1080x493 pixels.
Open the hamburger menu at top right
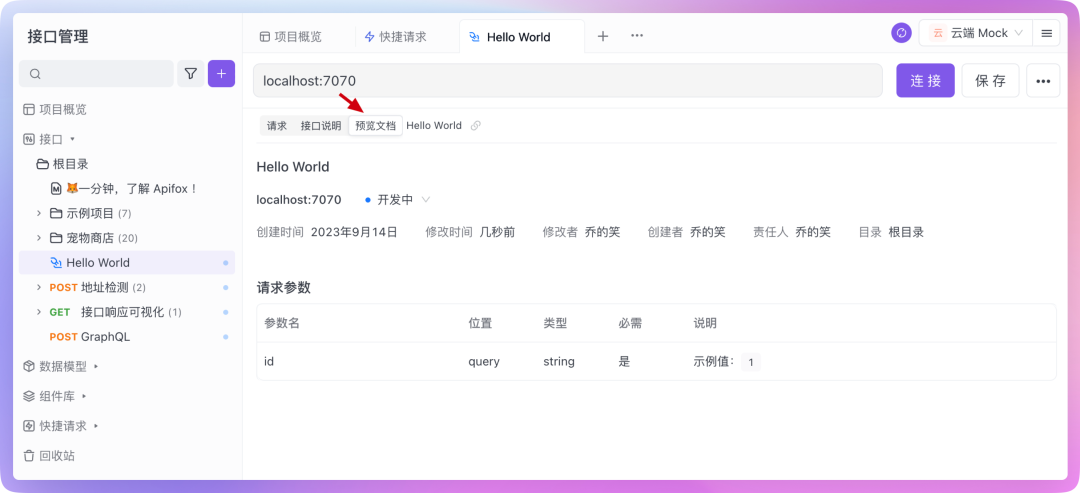(1046, 33)
